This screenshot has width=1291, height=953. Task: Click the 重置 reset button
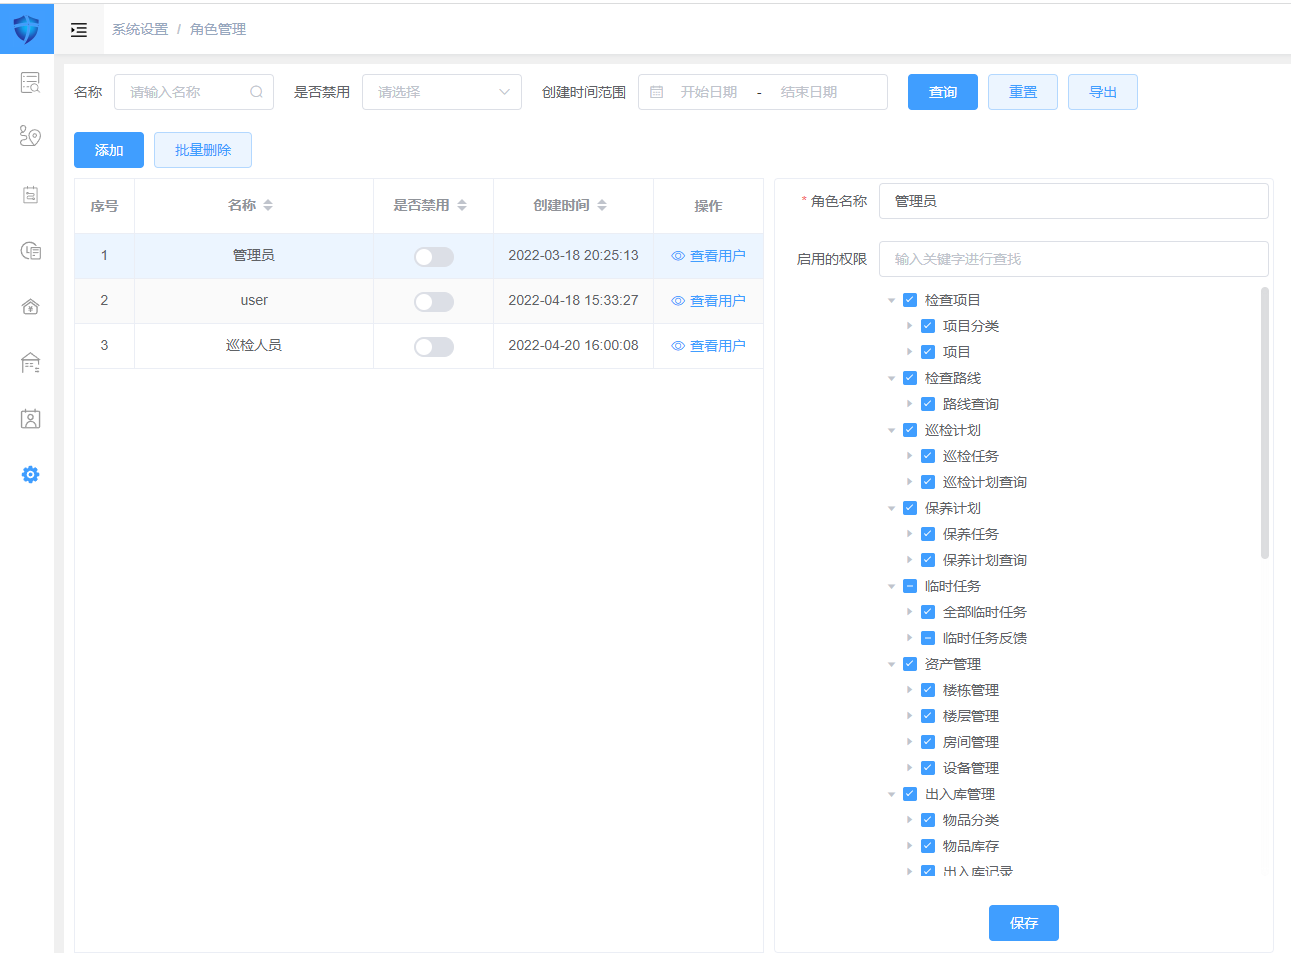click(1023, 92)
